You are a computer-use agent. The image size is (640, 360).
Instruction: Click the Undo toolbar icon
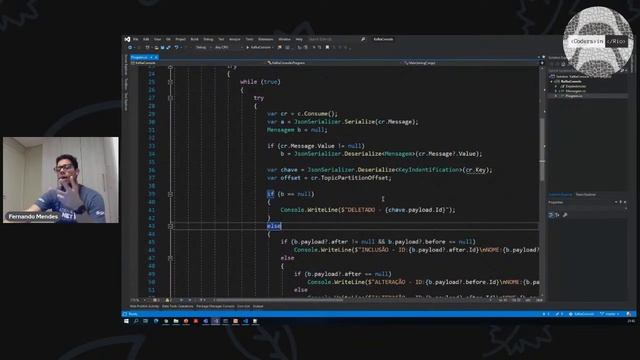click(176, 47)
